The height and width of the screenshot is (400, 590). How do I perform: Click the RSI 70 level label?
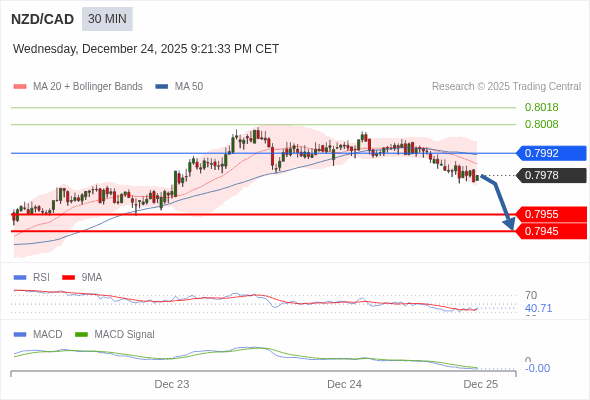pos(531,295)
